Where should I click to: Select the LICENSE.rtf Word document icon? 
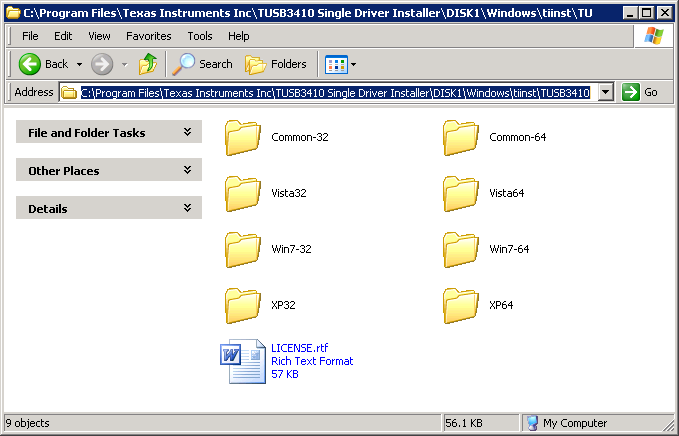pos(242,361)
